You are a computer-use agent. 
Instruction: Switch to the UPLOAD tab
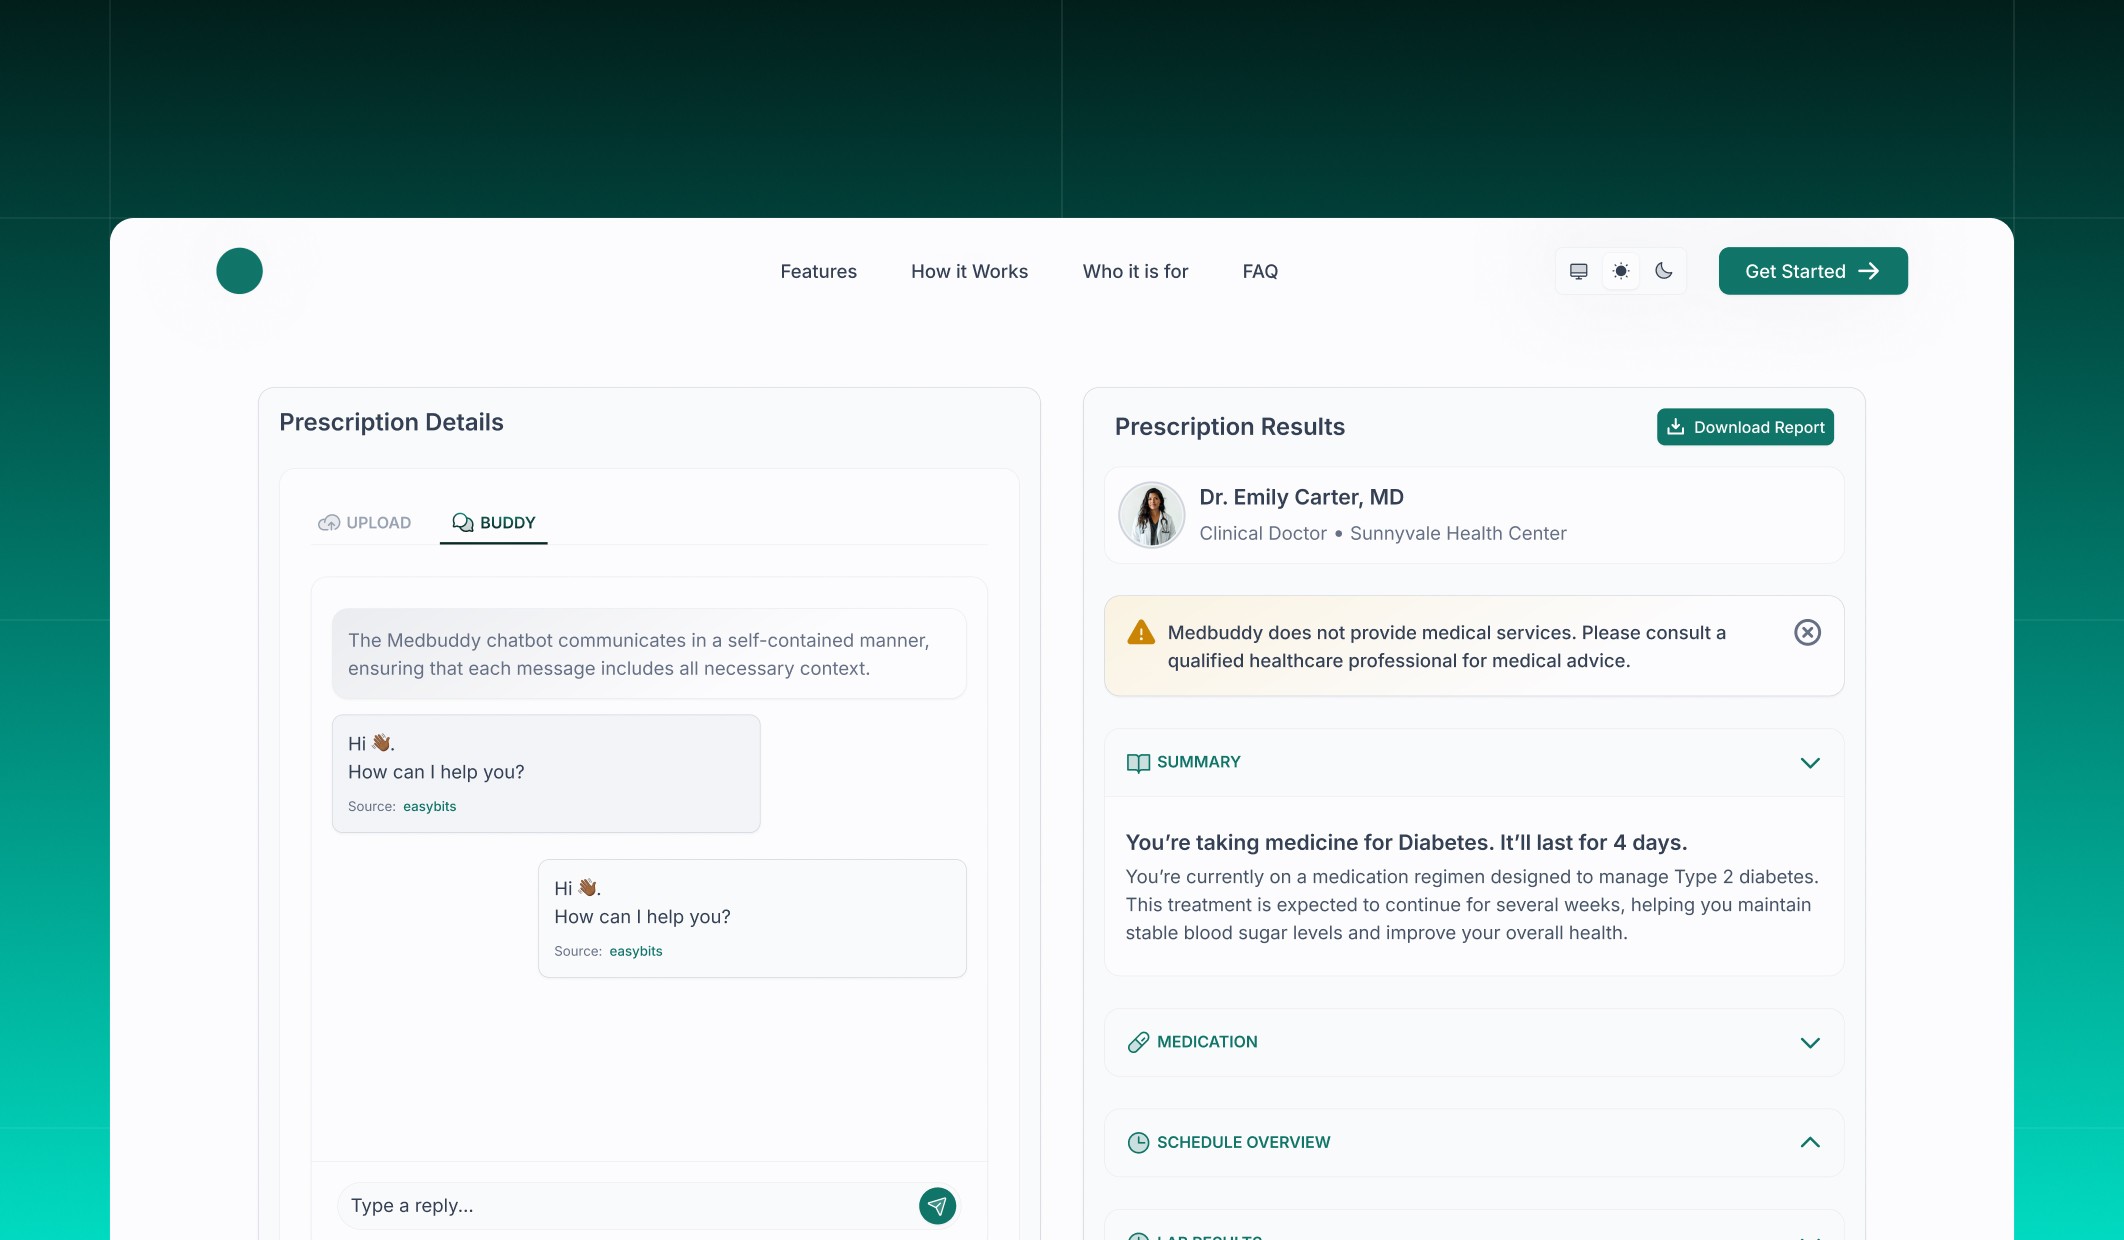pos(364,523)
